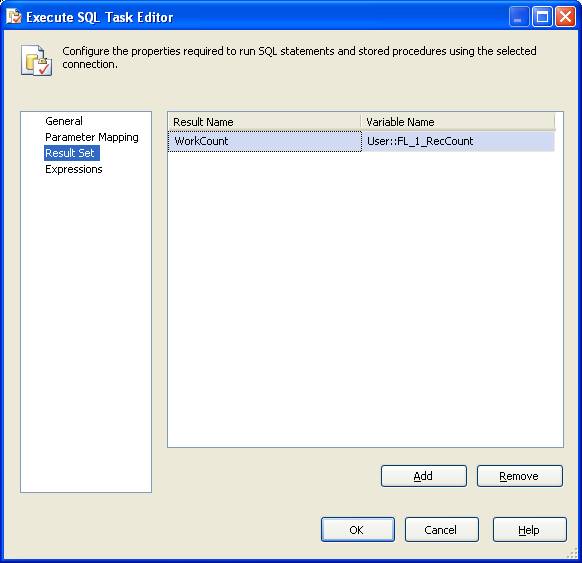
Task: Click the Add button
Action: [x=424, y=476]
